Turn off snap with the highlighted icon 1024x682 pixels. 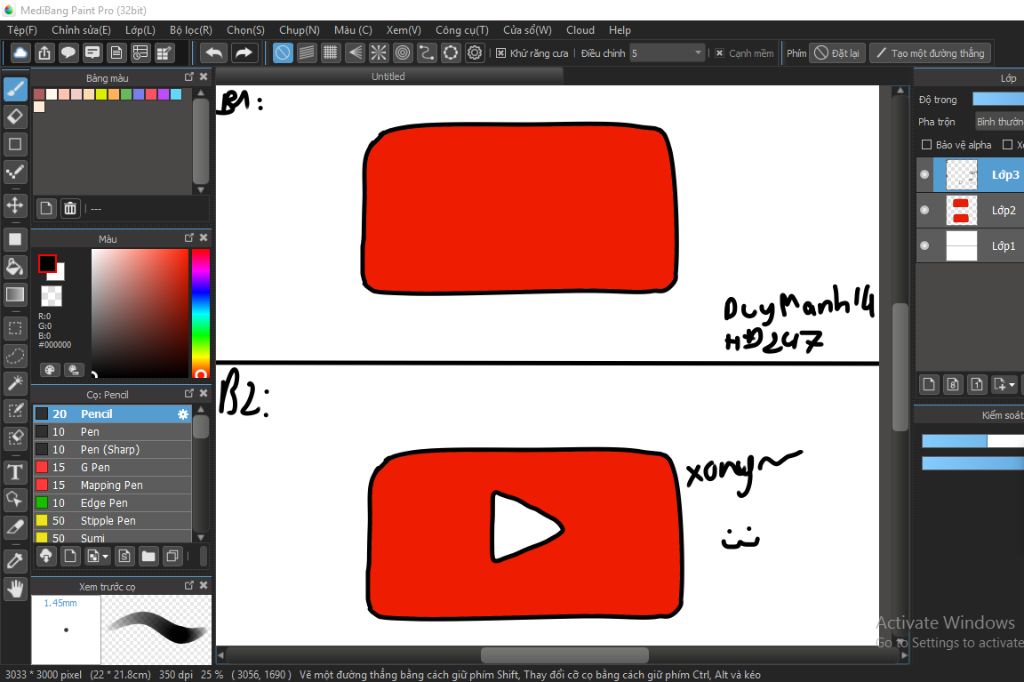tap(283, 53)
